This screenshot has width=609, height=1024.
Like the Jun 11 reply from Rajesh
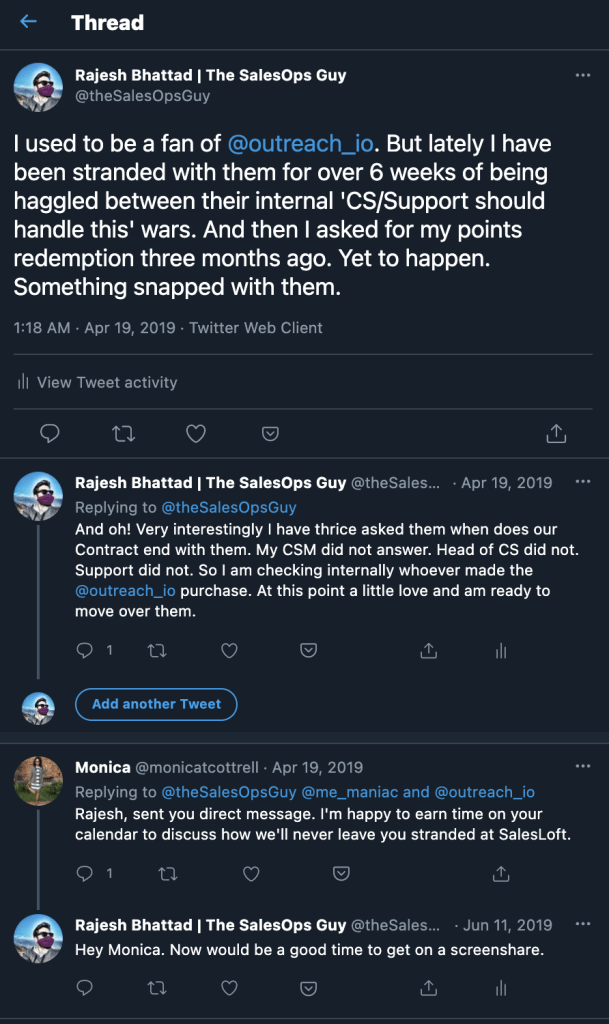[x=229, y=988]
